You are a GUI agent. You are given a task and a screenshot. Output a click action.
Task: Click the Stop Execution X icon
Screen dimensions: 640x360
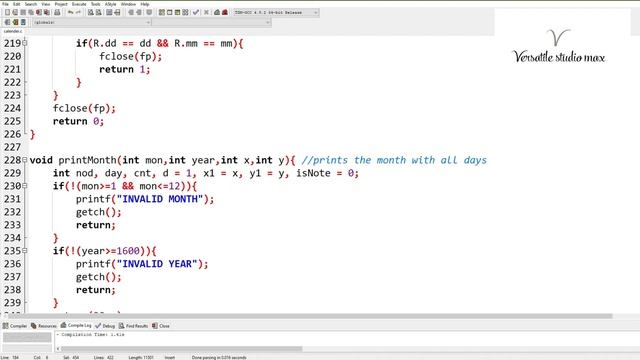pos(207,12)
